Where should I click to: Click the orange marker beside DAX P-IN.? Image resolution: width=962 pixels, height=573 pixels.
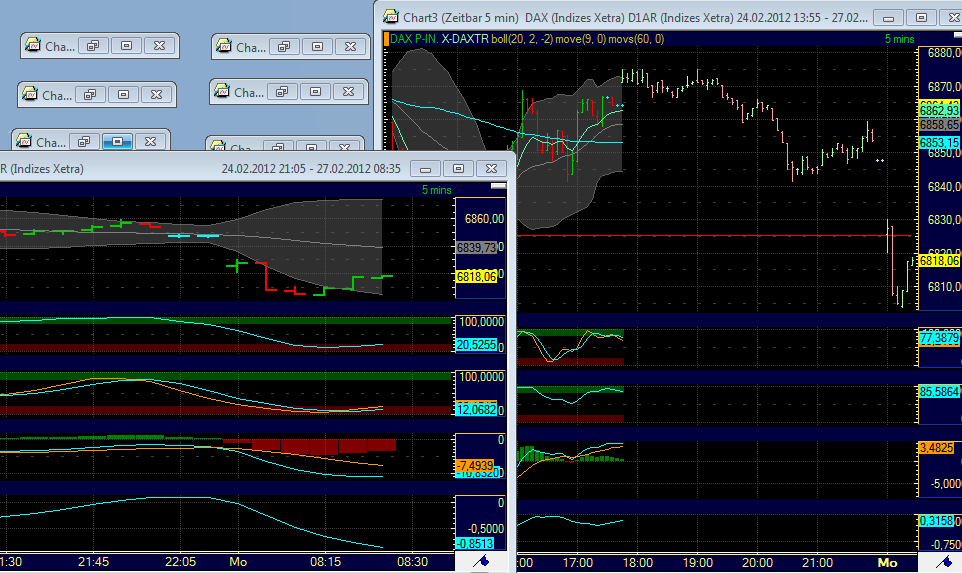[386, 39]
